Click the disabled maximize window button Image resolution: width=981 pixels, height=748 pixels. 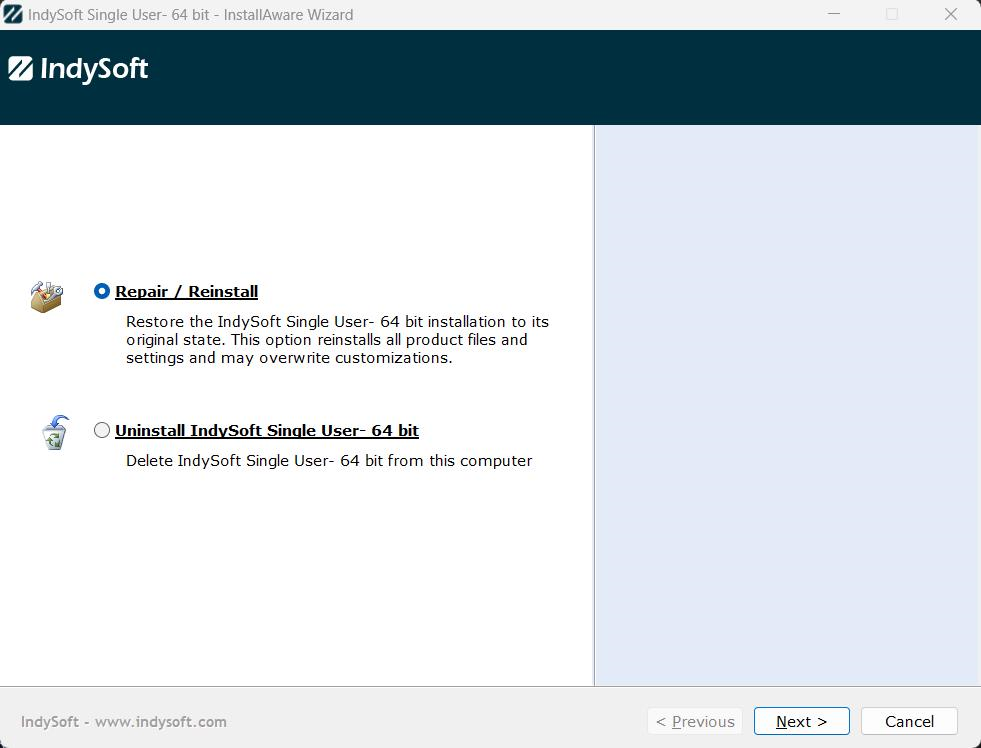tap(892, 14)
